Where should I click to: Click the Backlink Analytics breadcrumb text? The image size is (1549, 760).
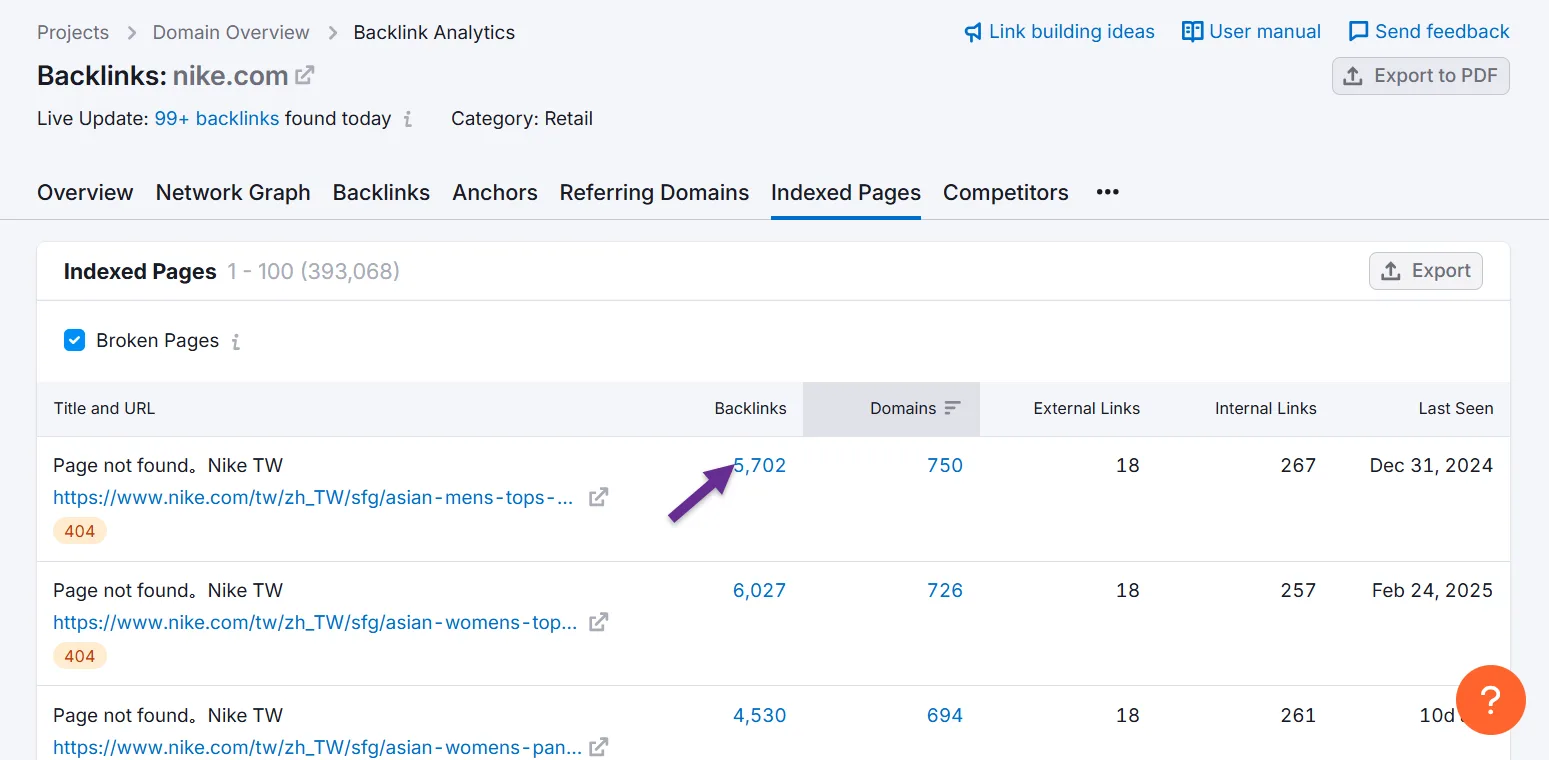point(434,32)
